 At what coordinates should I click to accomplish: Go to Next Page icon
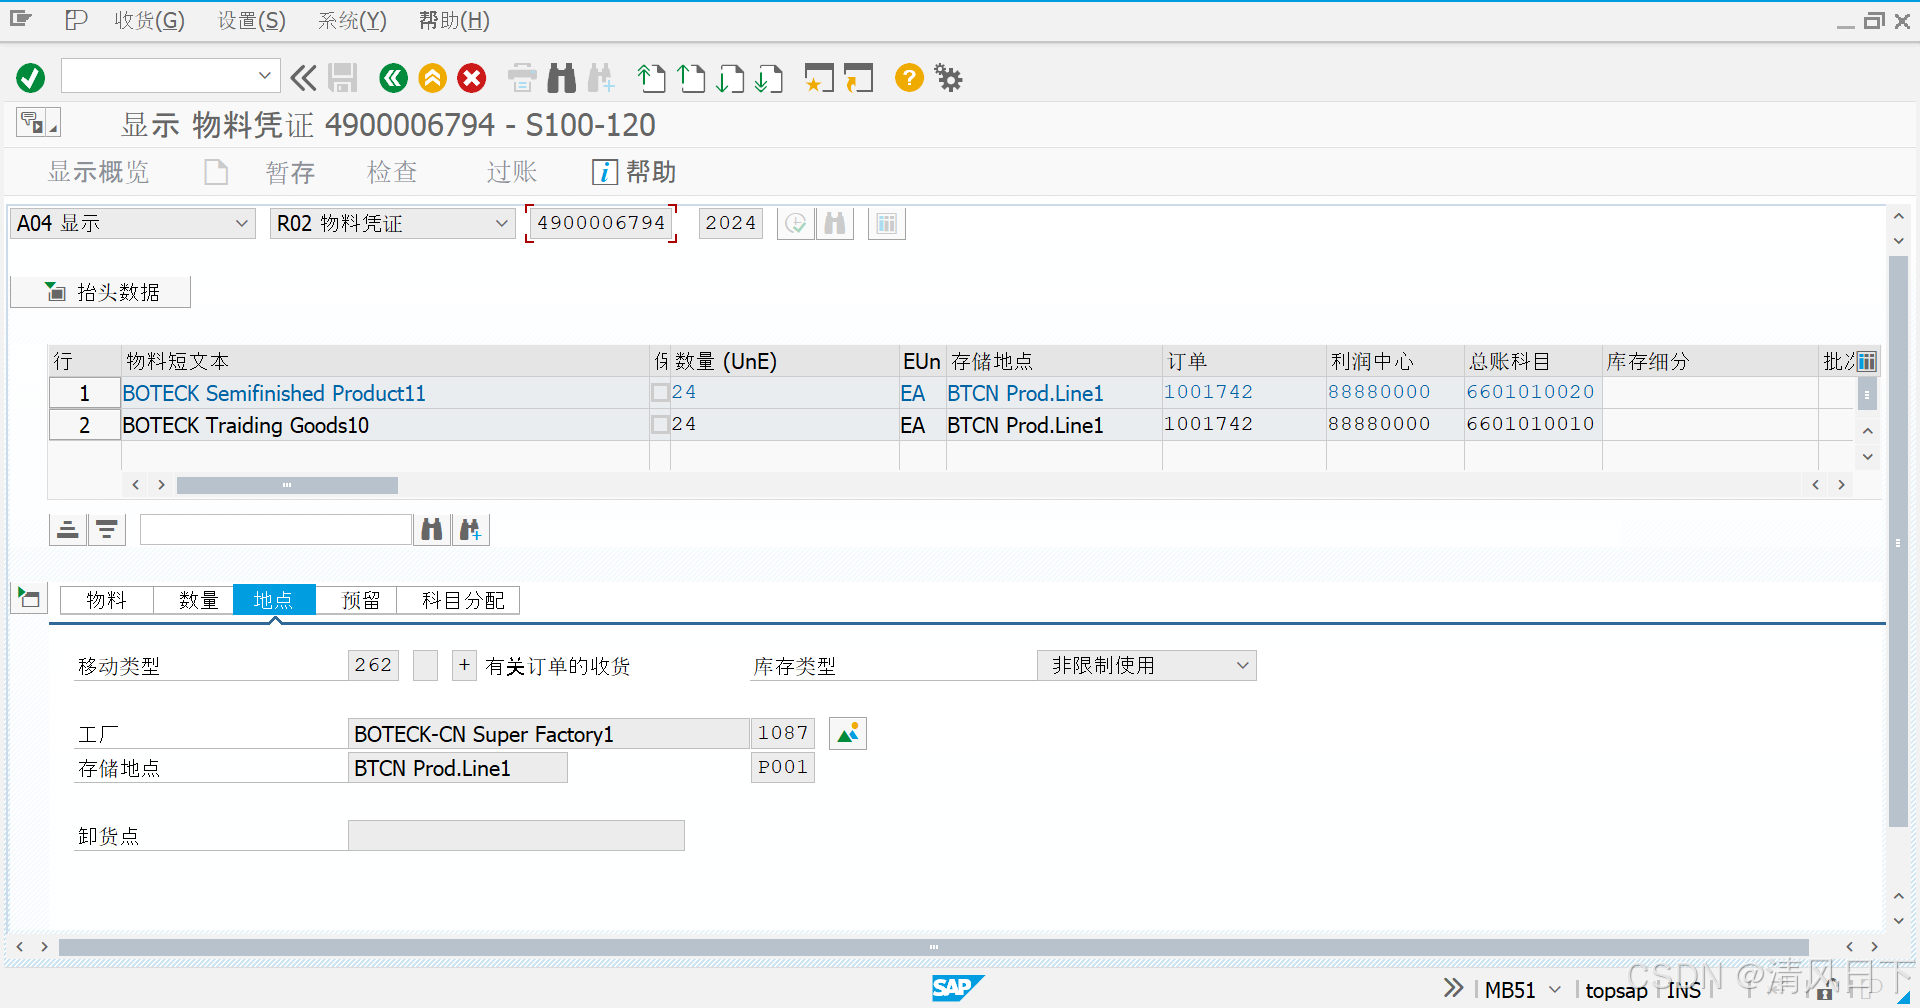pos(730,77)
